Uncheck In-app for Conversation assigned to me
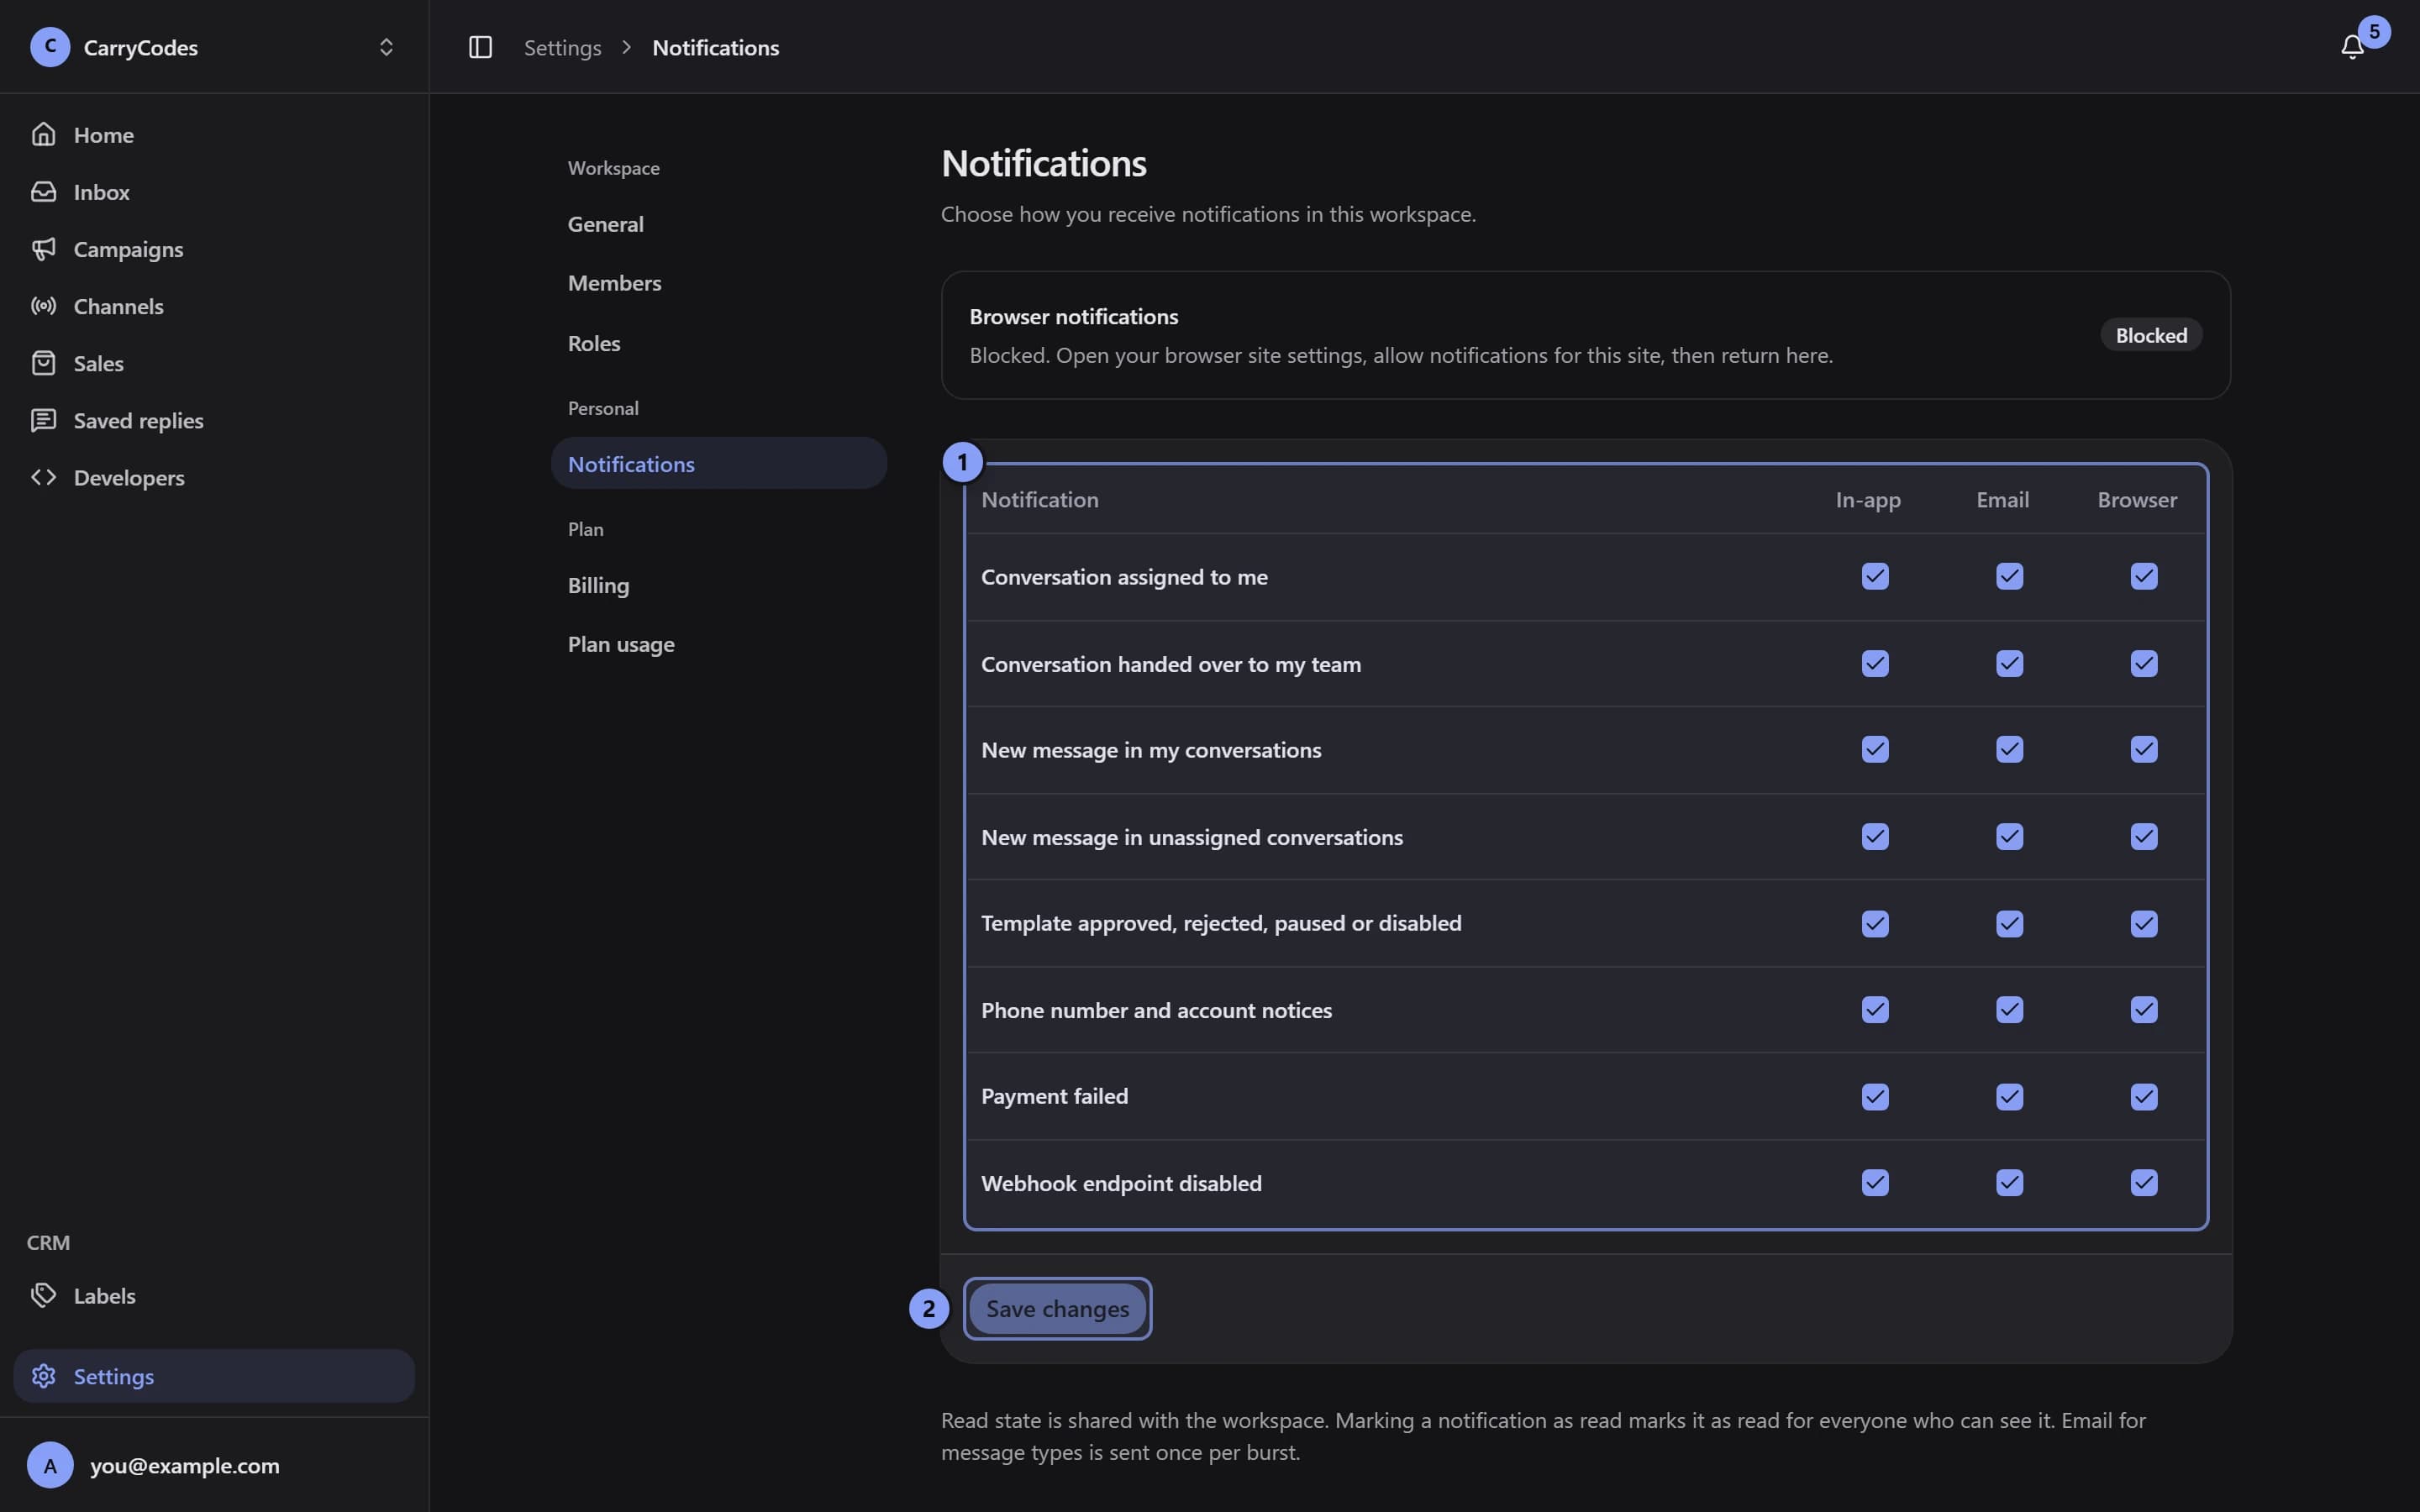Viewport: 2420px width, 1512px height. tap(1875, 576)
